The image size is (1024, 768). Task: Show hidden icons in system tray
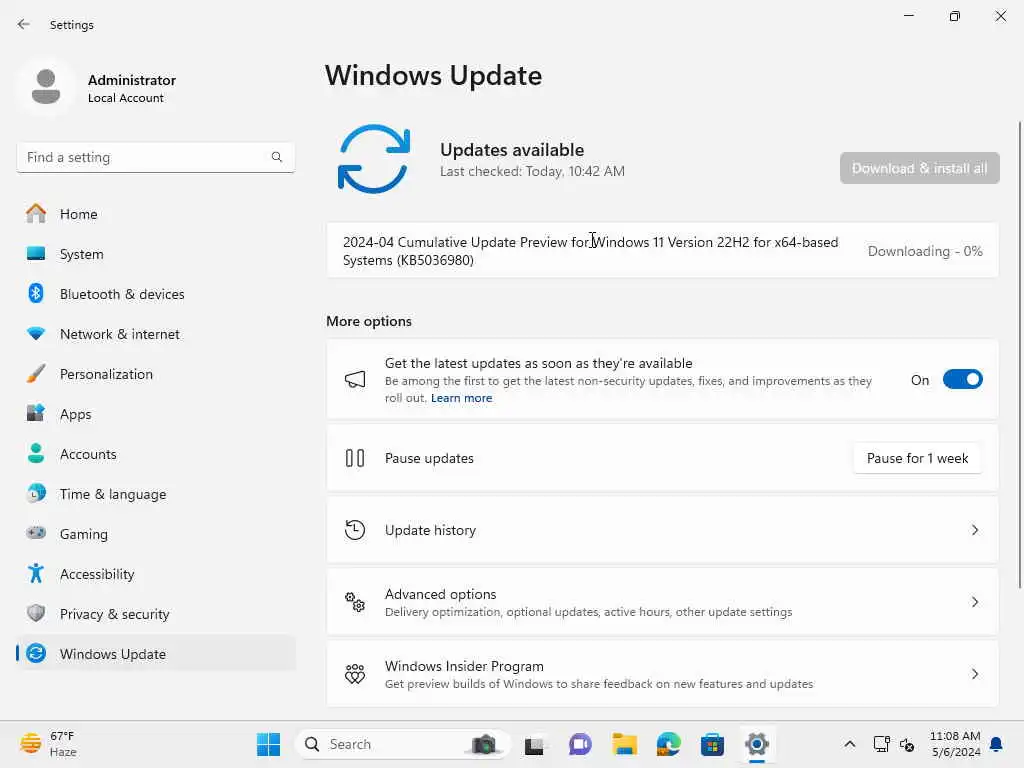tap(850, 744)
